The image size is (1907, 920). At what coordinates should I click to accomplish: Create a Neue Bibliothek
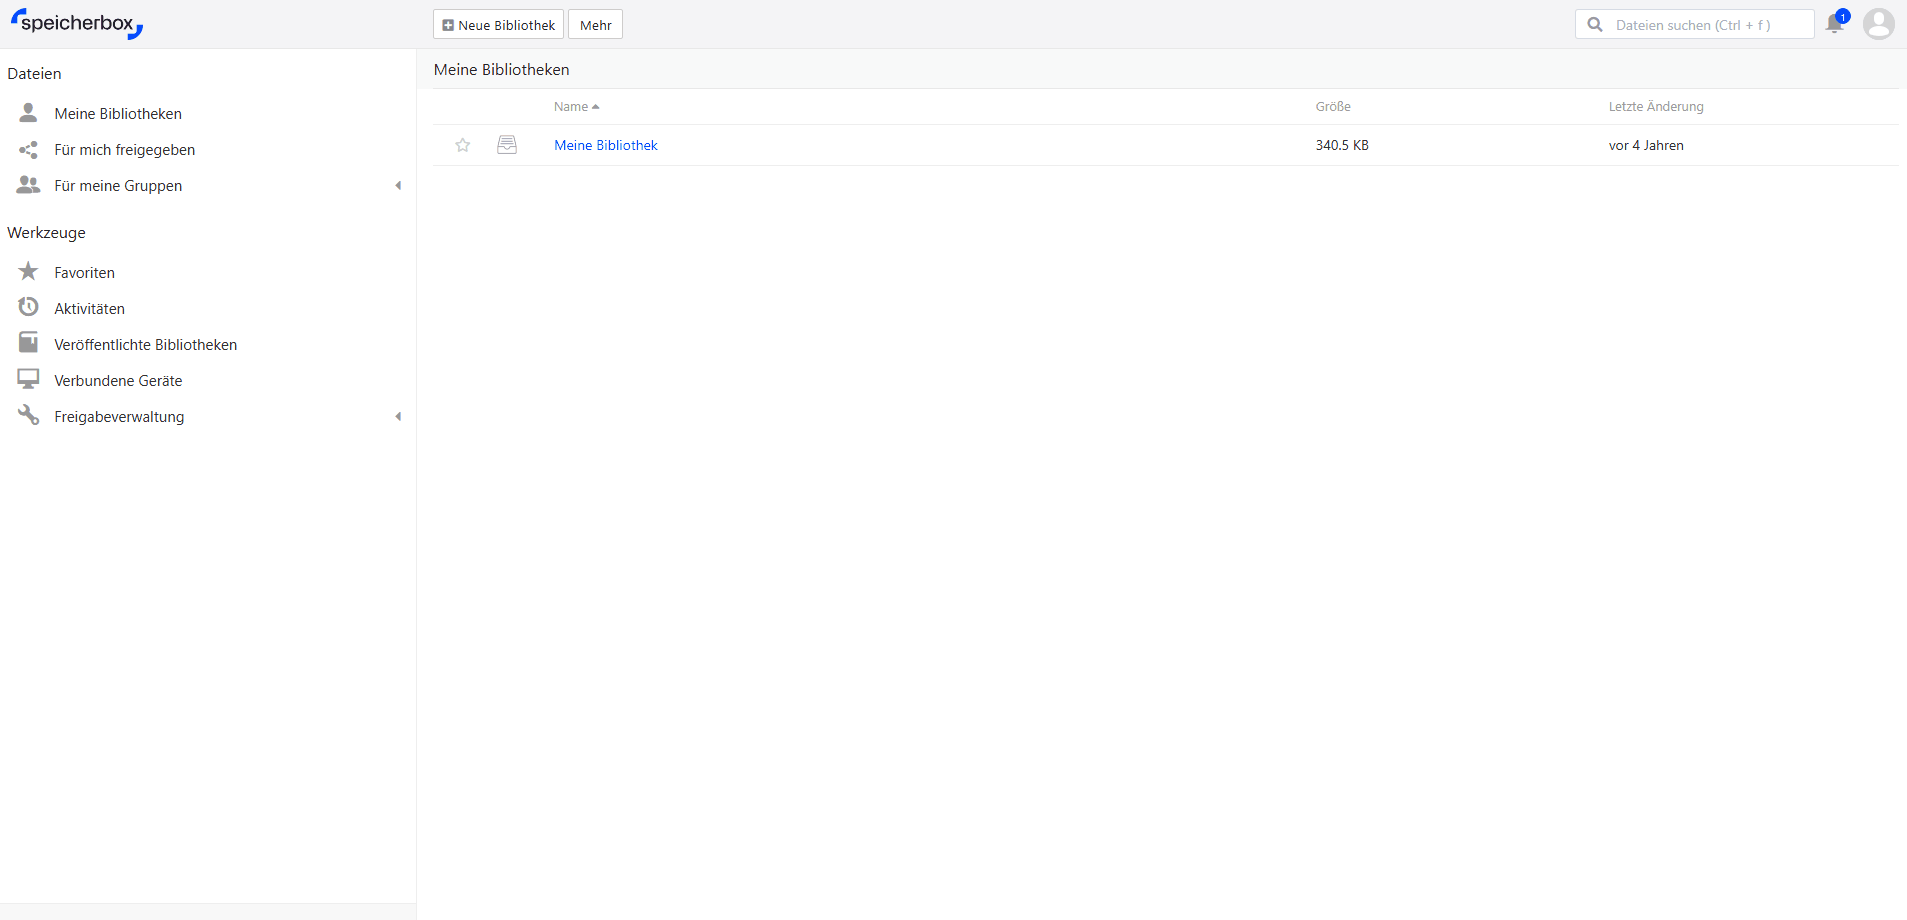coord(498,25)
